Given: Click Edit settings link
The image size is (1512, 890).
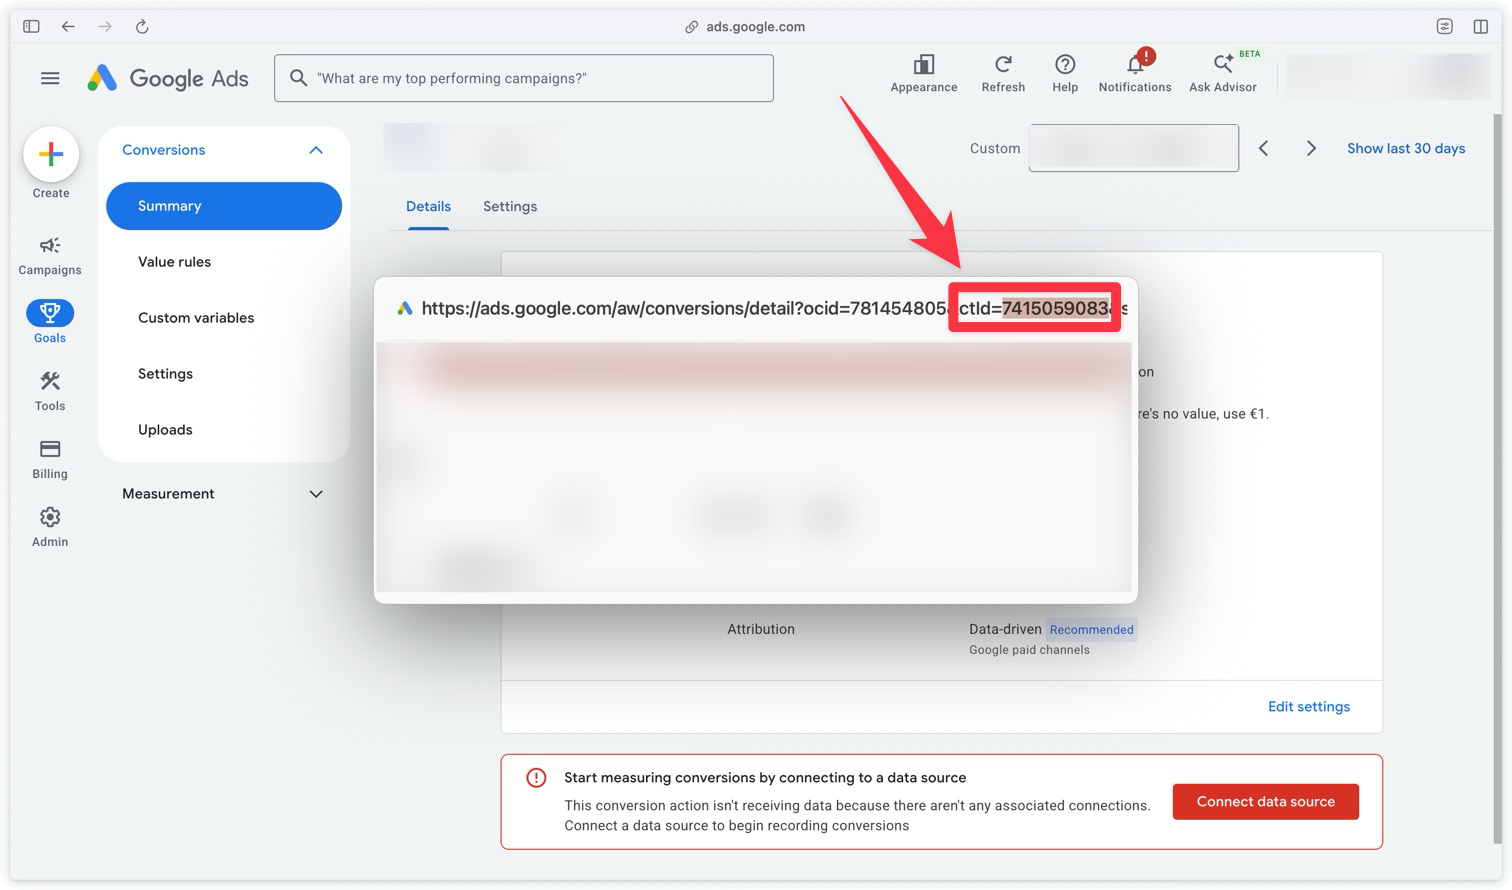Looking at the screenshot, I should coord(1309,707).
